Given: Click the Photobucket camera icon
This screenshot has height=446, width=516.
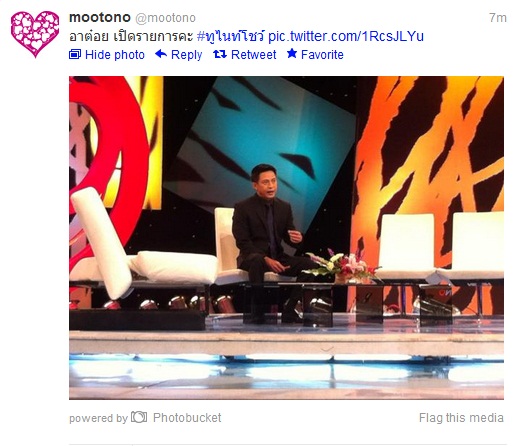Looking at the screenshot, I should pos(139,417).
